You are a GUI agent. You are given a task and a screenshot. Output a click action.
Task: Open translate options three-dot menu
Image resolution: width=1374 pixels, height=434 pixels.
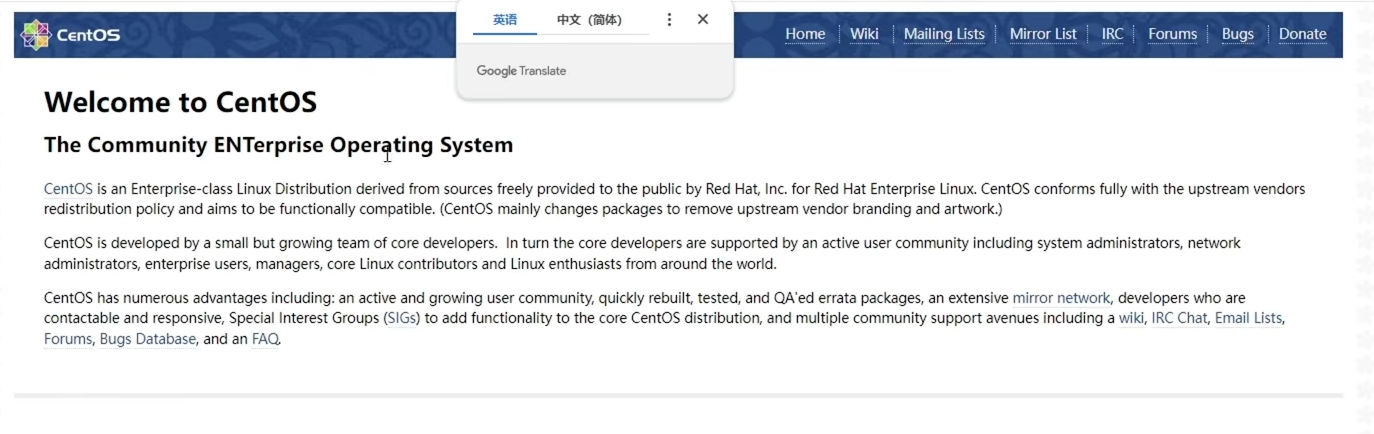coord(669,19)
